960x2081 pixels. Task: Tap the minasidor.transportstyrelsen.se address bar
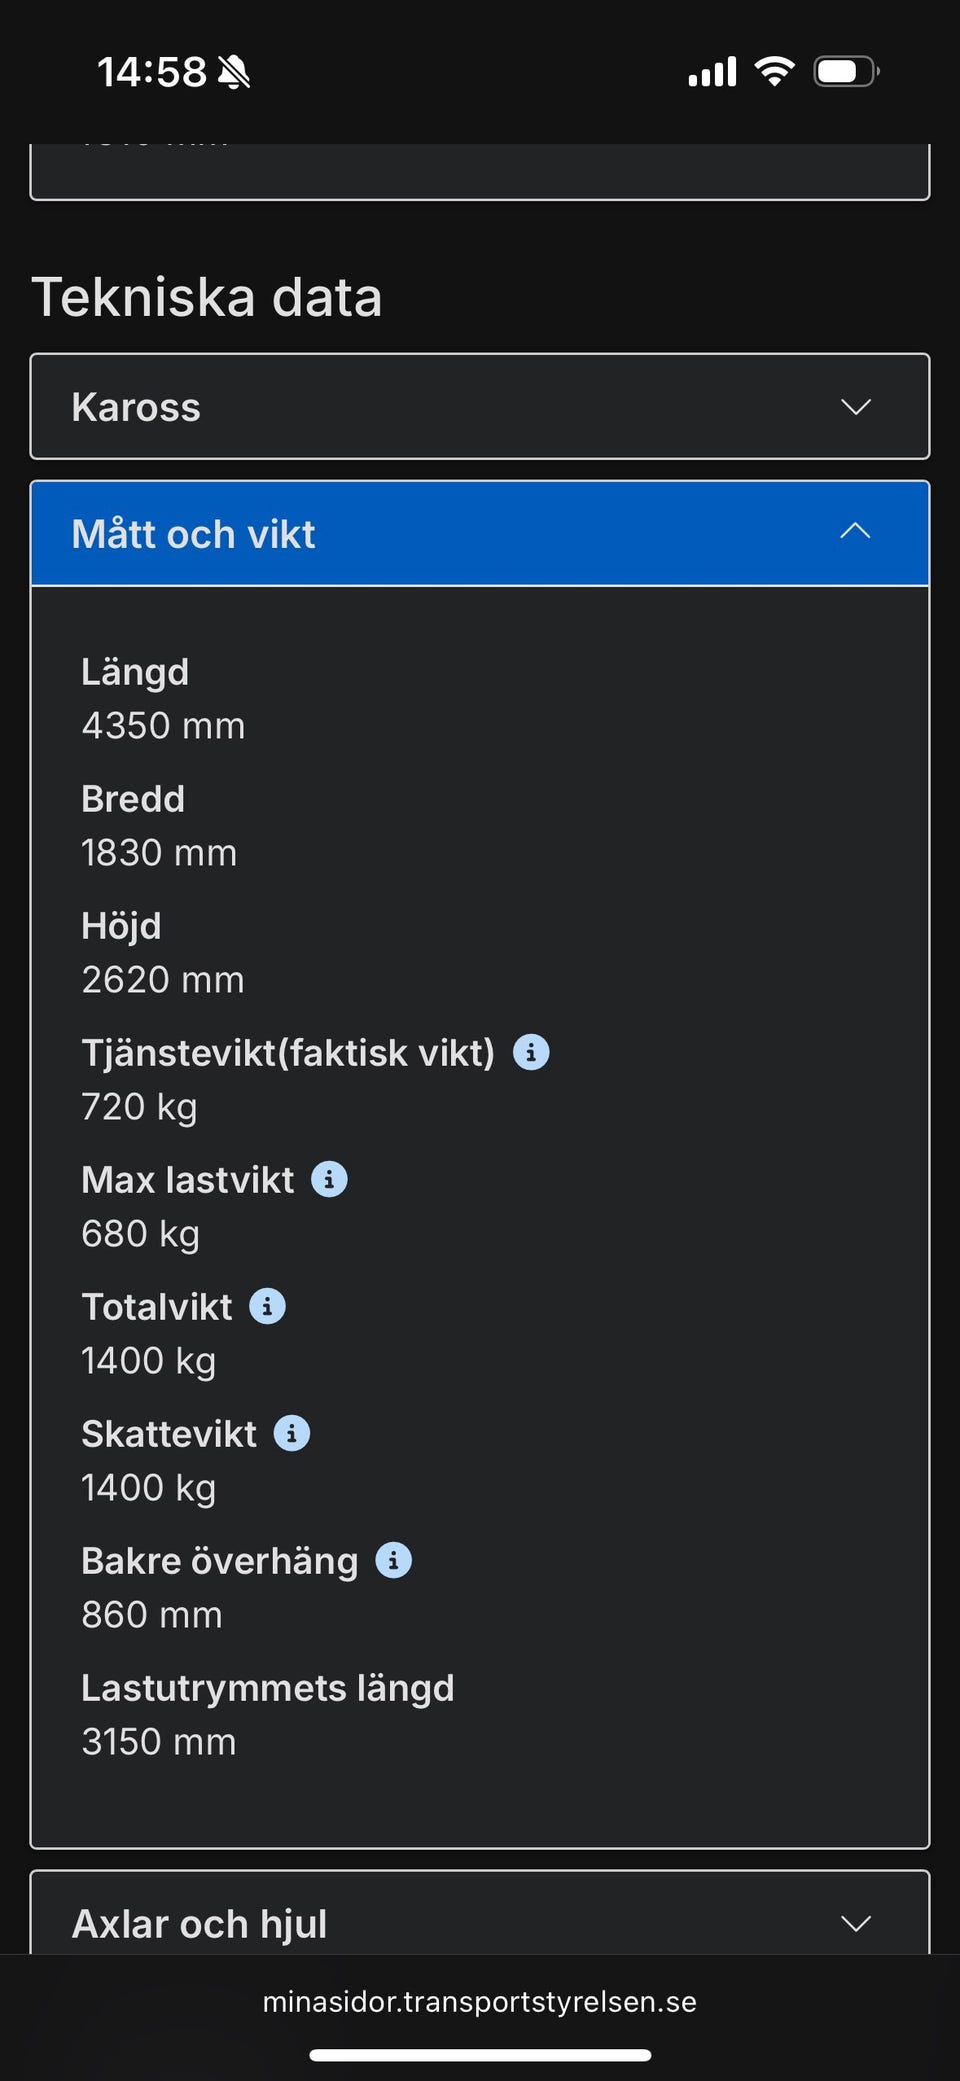tap(480, 2001)
